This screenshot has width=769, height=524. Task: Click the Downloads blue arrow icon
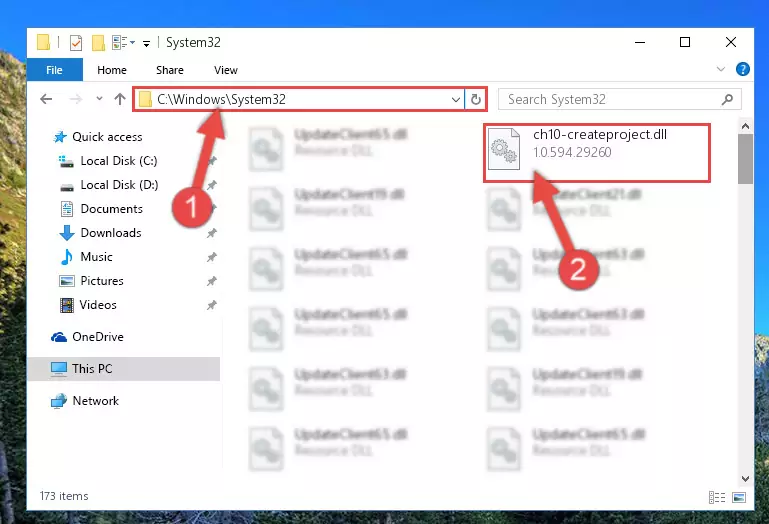[67, 233]
